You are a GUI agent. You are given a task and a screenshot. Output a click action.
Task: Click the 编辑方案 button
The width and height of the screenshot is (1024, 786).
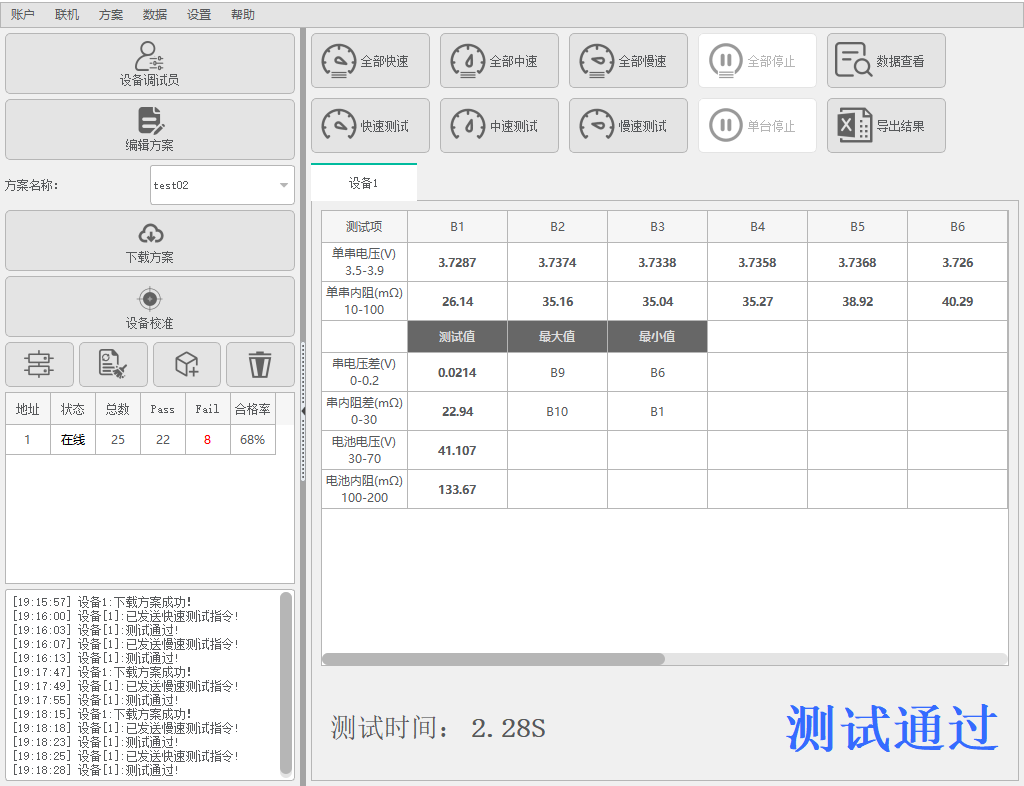150,129
